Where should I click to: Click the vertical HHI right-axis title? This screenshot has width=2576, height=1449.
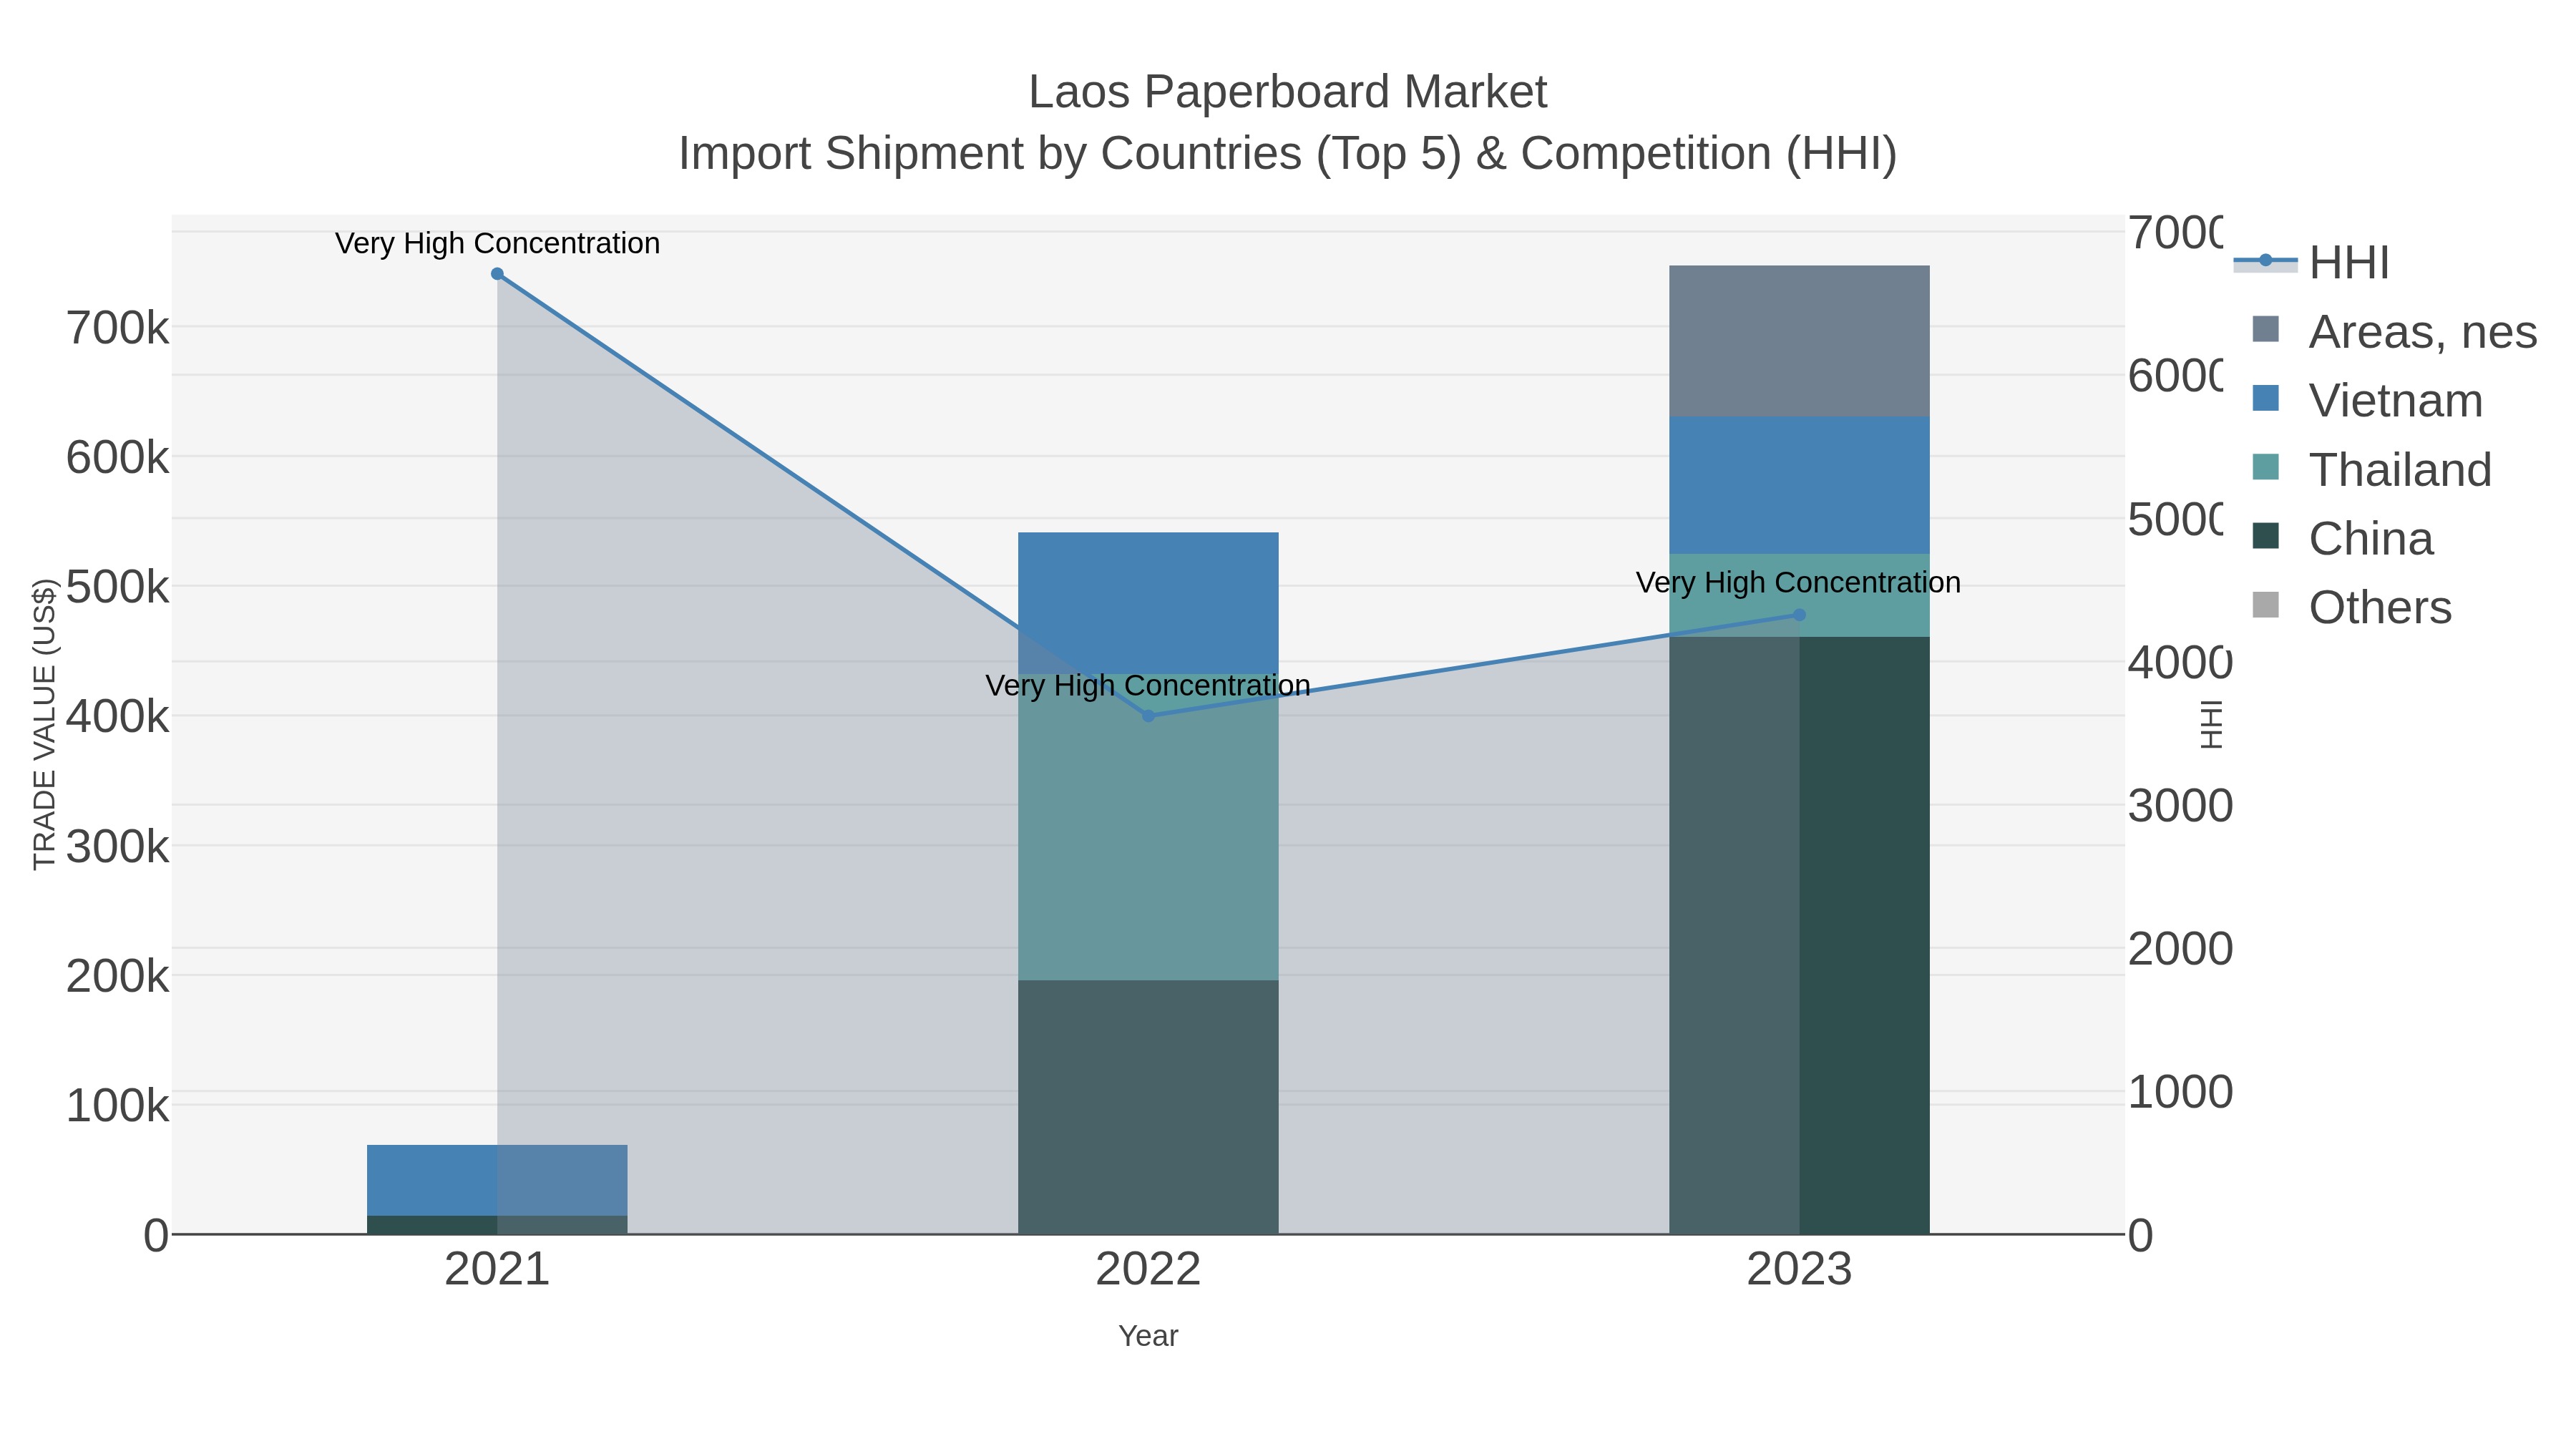point(2212,724)
